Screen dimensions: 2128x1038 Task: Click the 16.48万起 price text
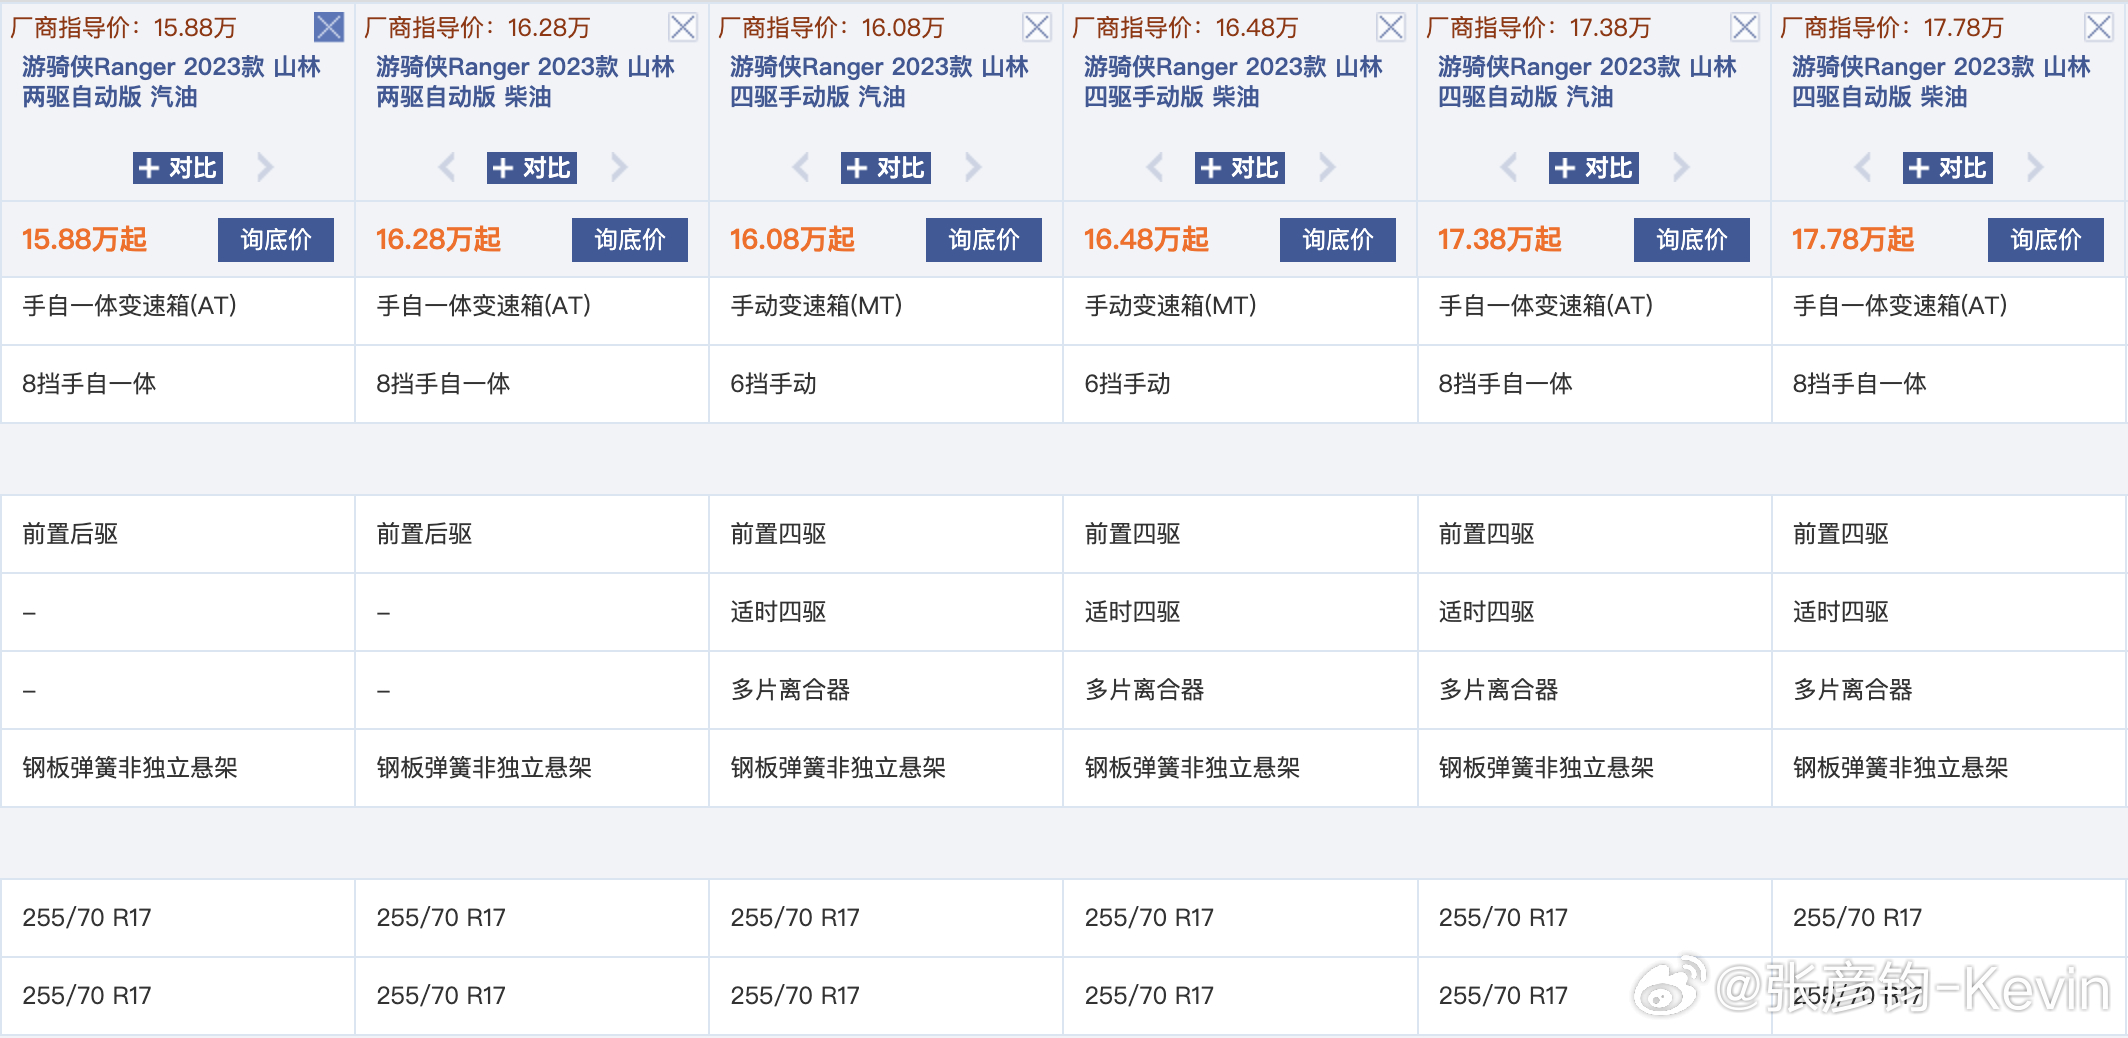[x=1146, y=240]
